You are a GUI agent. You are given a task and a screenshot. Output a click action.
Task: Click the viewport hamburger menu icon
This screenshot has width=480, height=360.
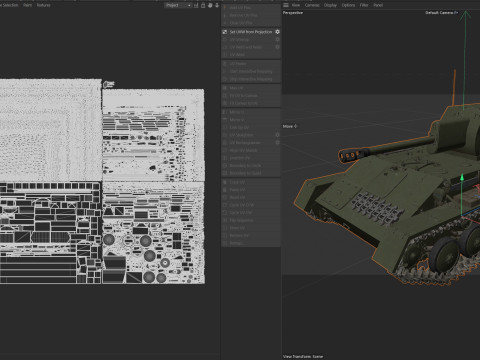(x=286, y=5)
